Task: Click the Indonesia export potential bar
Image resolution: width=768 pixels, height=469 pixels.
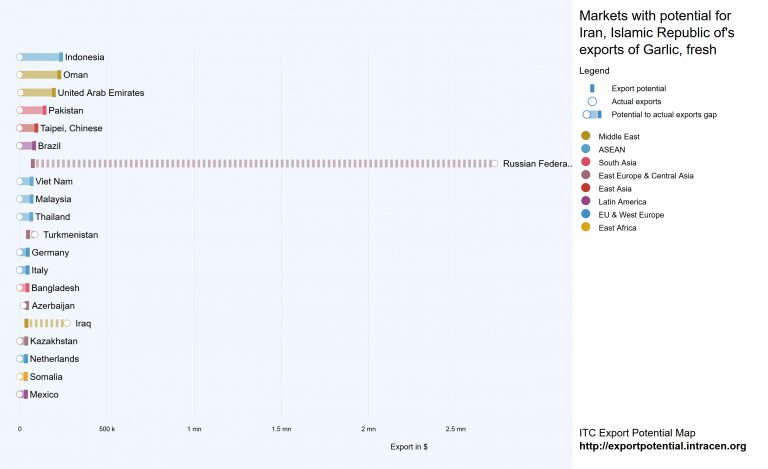Action: [x=40, y=57]
